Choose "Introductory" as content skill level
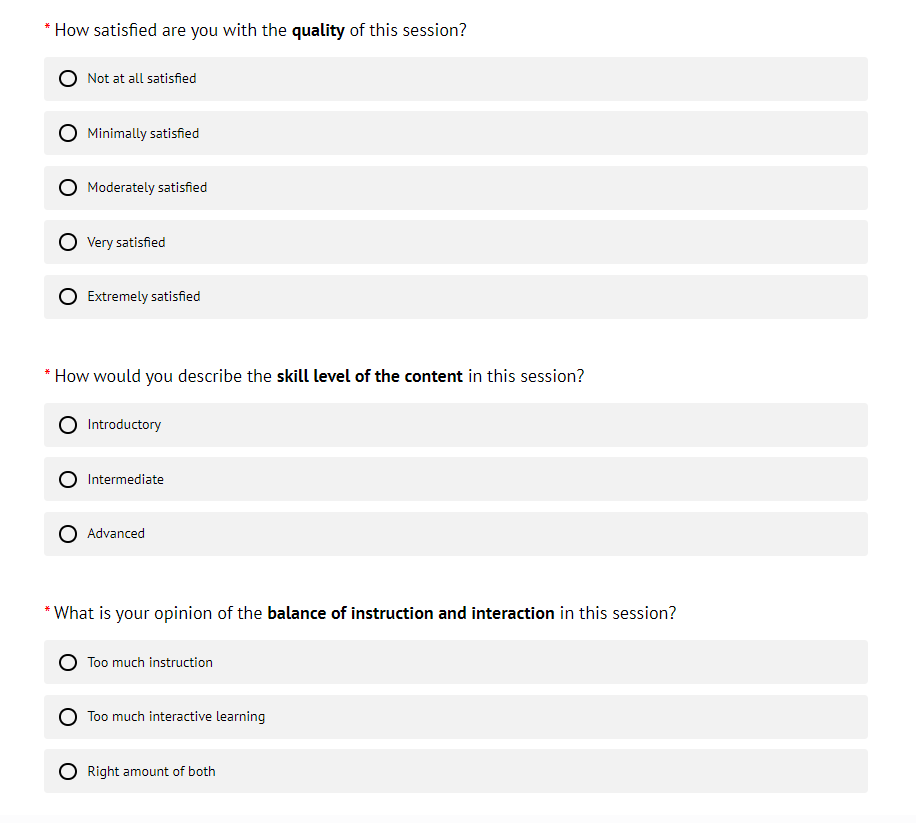This screenshot has width=916, height=823. 68,425
